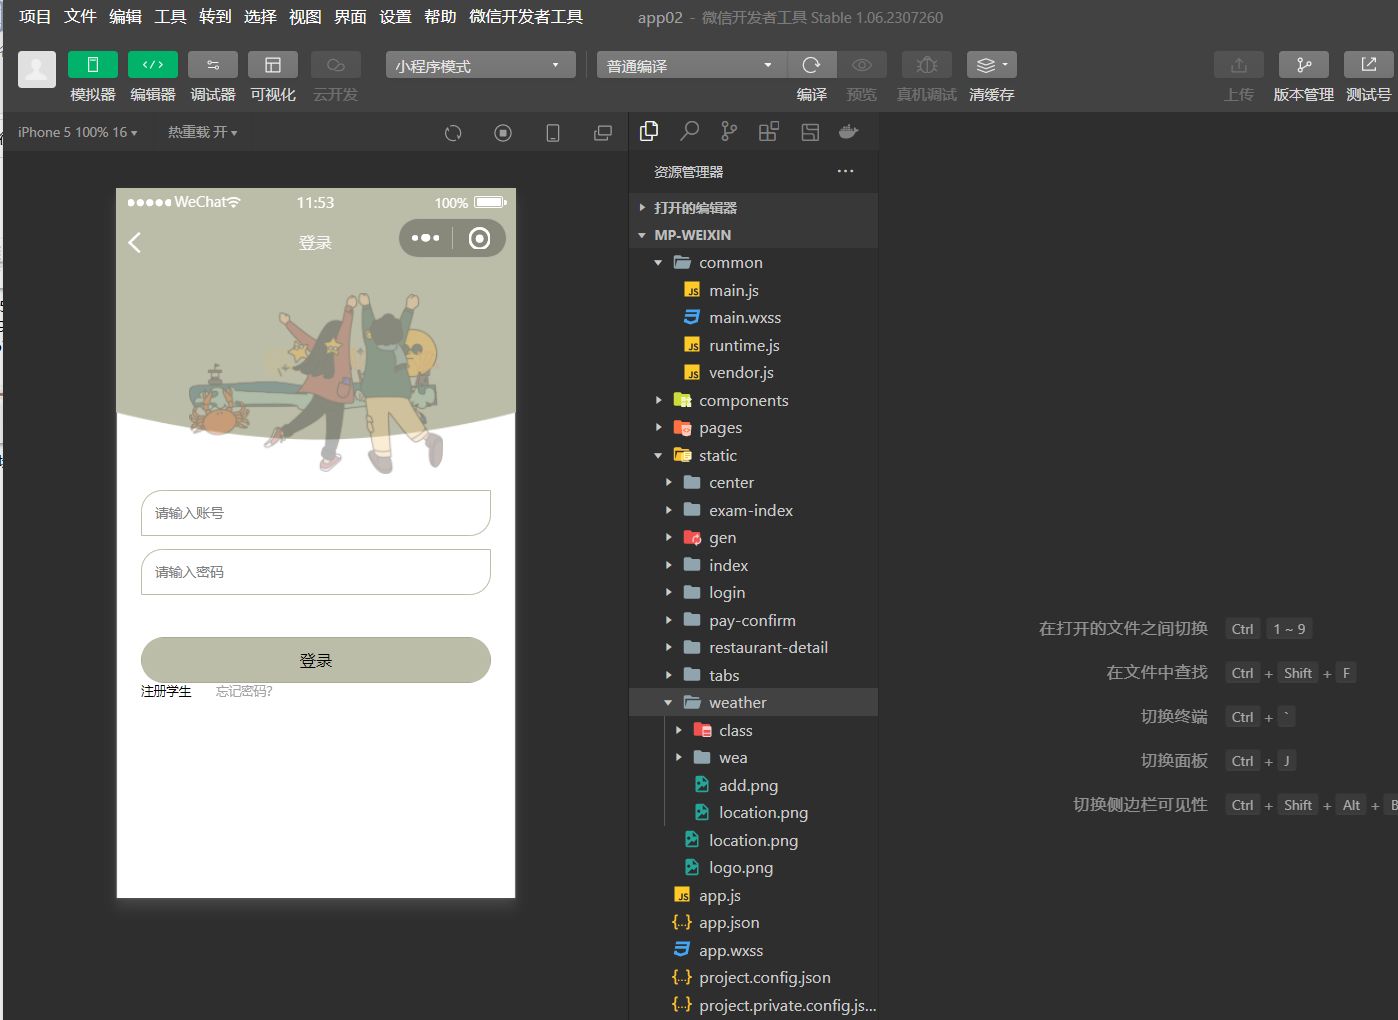
Task: Click the password input field
Action: click(x=316, y=572)
